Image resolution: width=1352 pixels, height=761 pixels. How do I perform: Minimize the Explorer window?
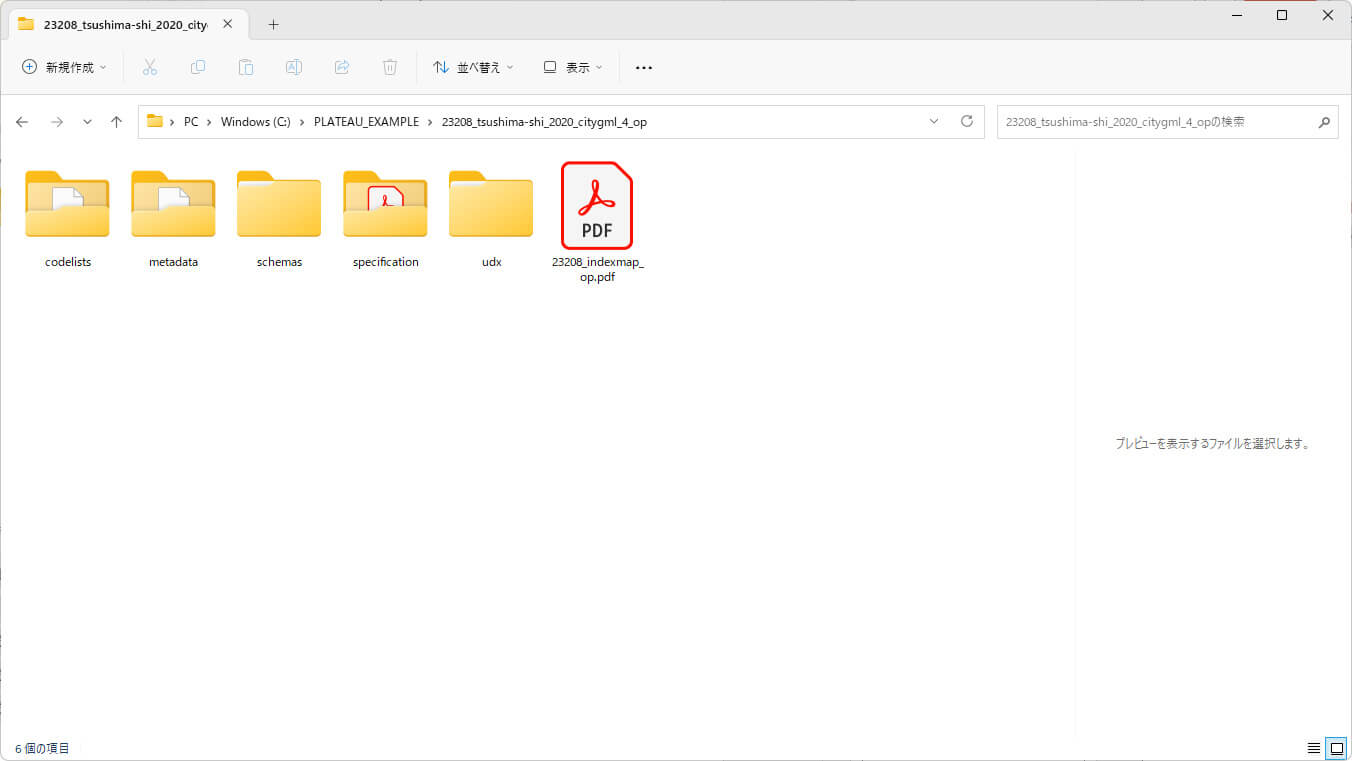pyautogui.click(x=1237, y=15)
